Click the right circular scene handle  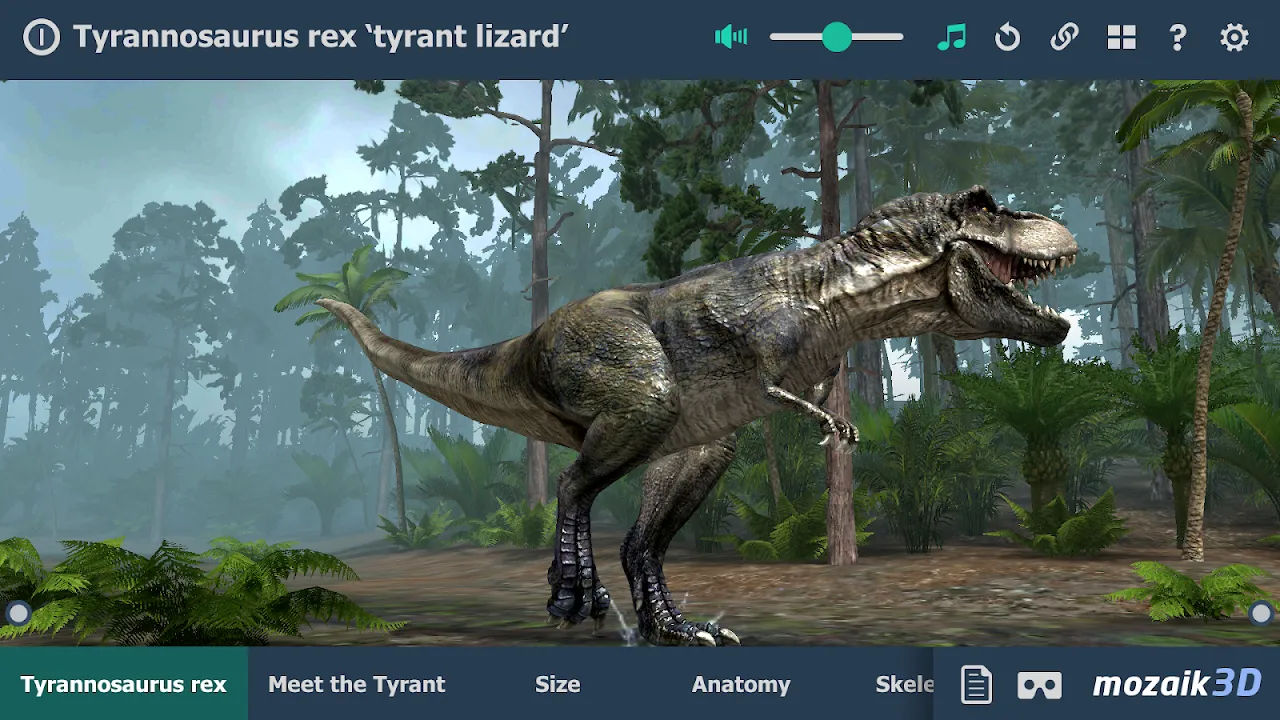(1261, 613)
